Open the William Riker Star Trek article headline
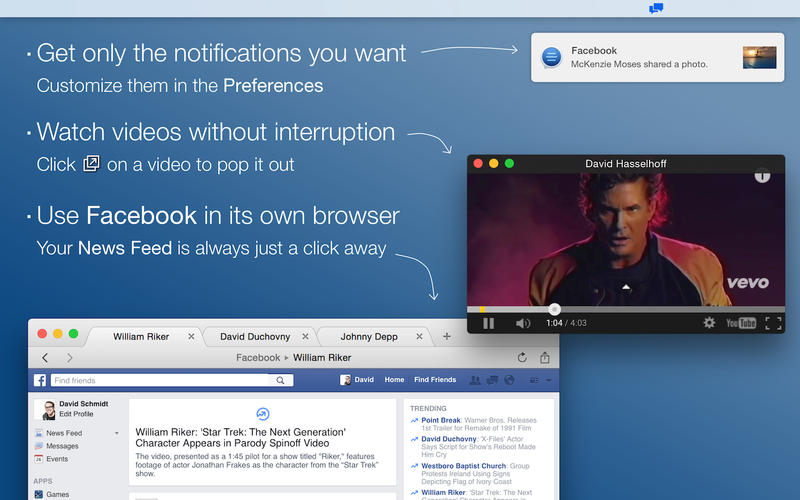The height and width of the screenshot is (500, 800). click(x=240, y=438)
